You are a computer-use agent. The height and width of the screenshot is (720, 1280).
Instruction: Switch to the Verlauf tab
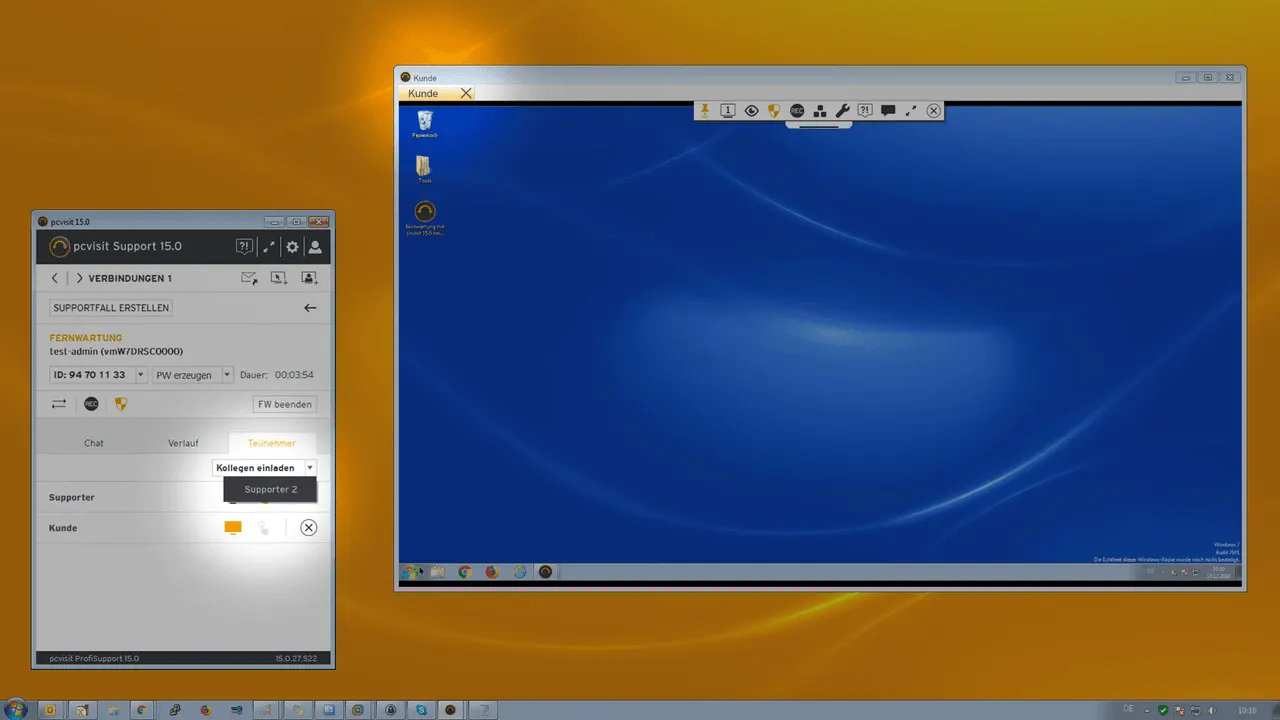tap(183, 443)
